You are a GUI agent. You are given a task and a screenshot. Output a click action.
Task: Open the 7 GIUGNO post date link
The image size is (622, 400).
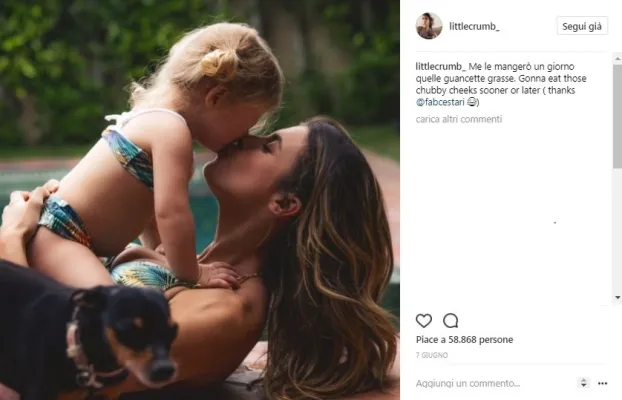[432, 355]
